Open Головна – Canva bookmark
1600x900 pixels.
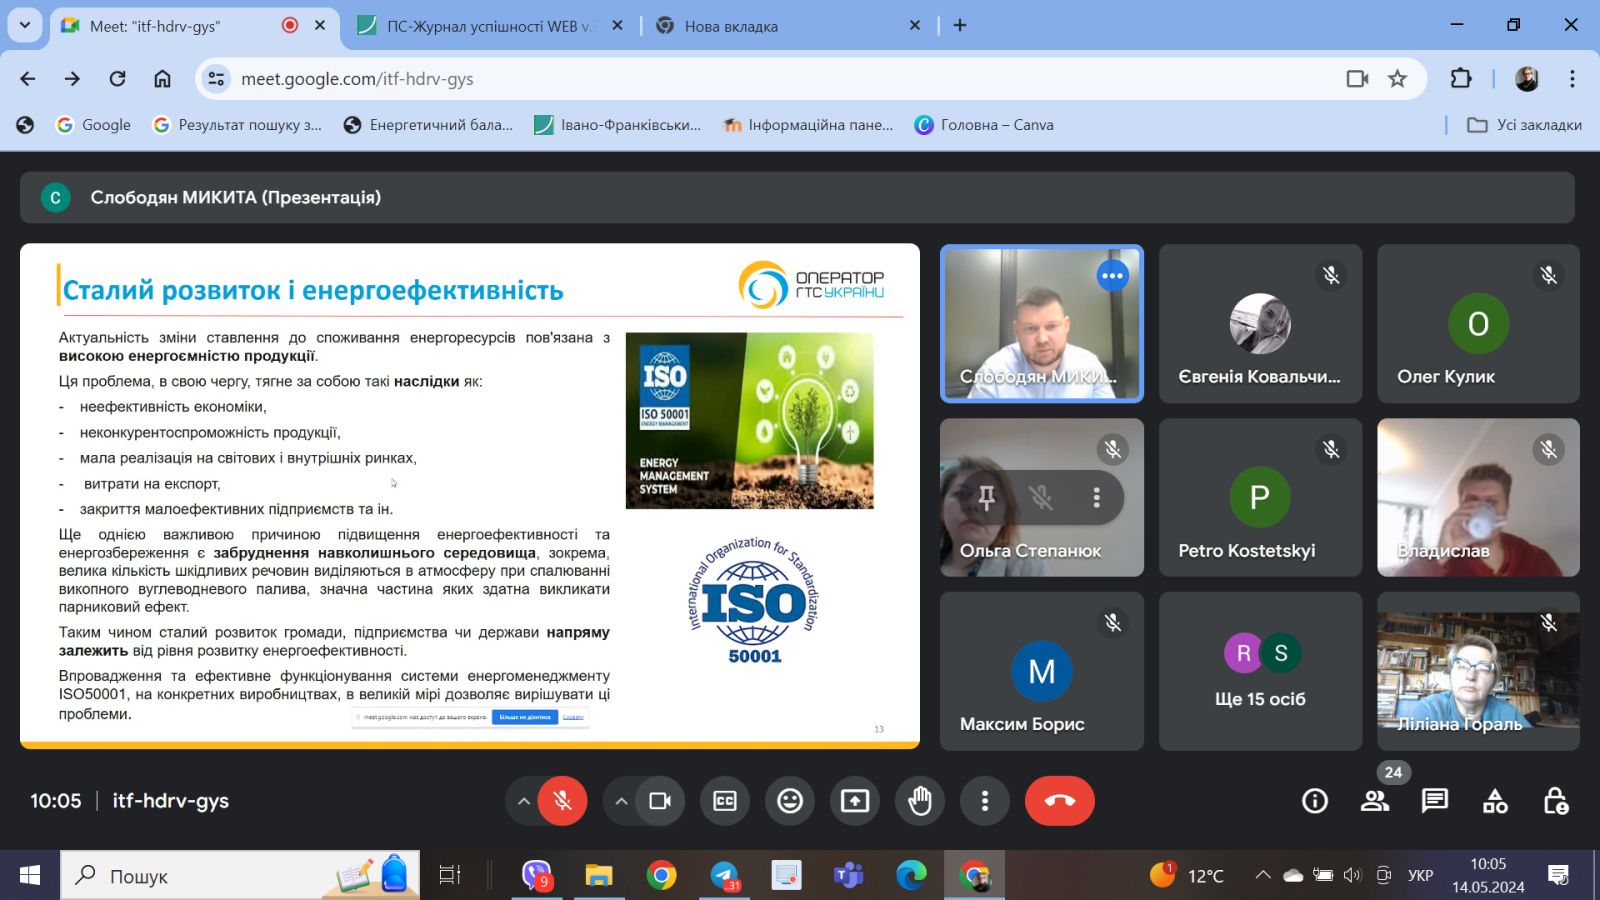(985, 125)
